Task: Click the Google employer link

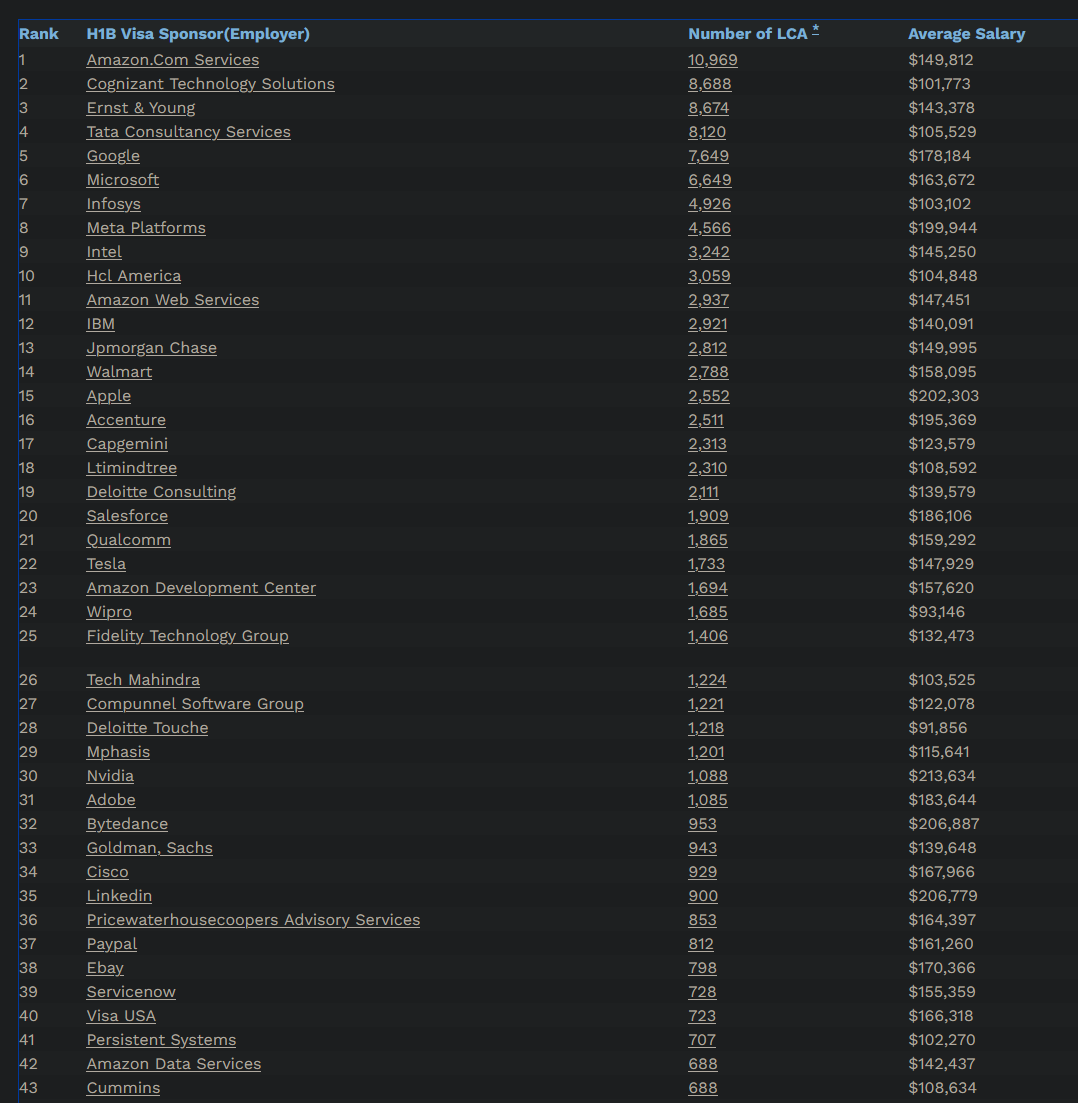Action: tap(113, 155)
